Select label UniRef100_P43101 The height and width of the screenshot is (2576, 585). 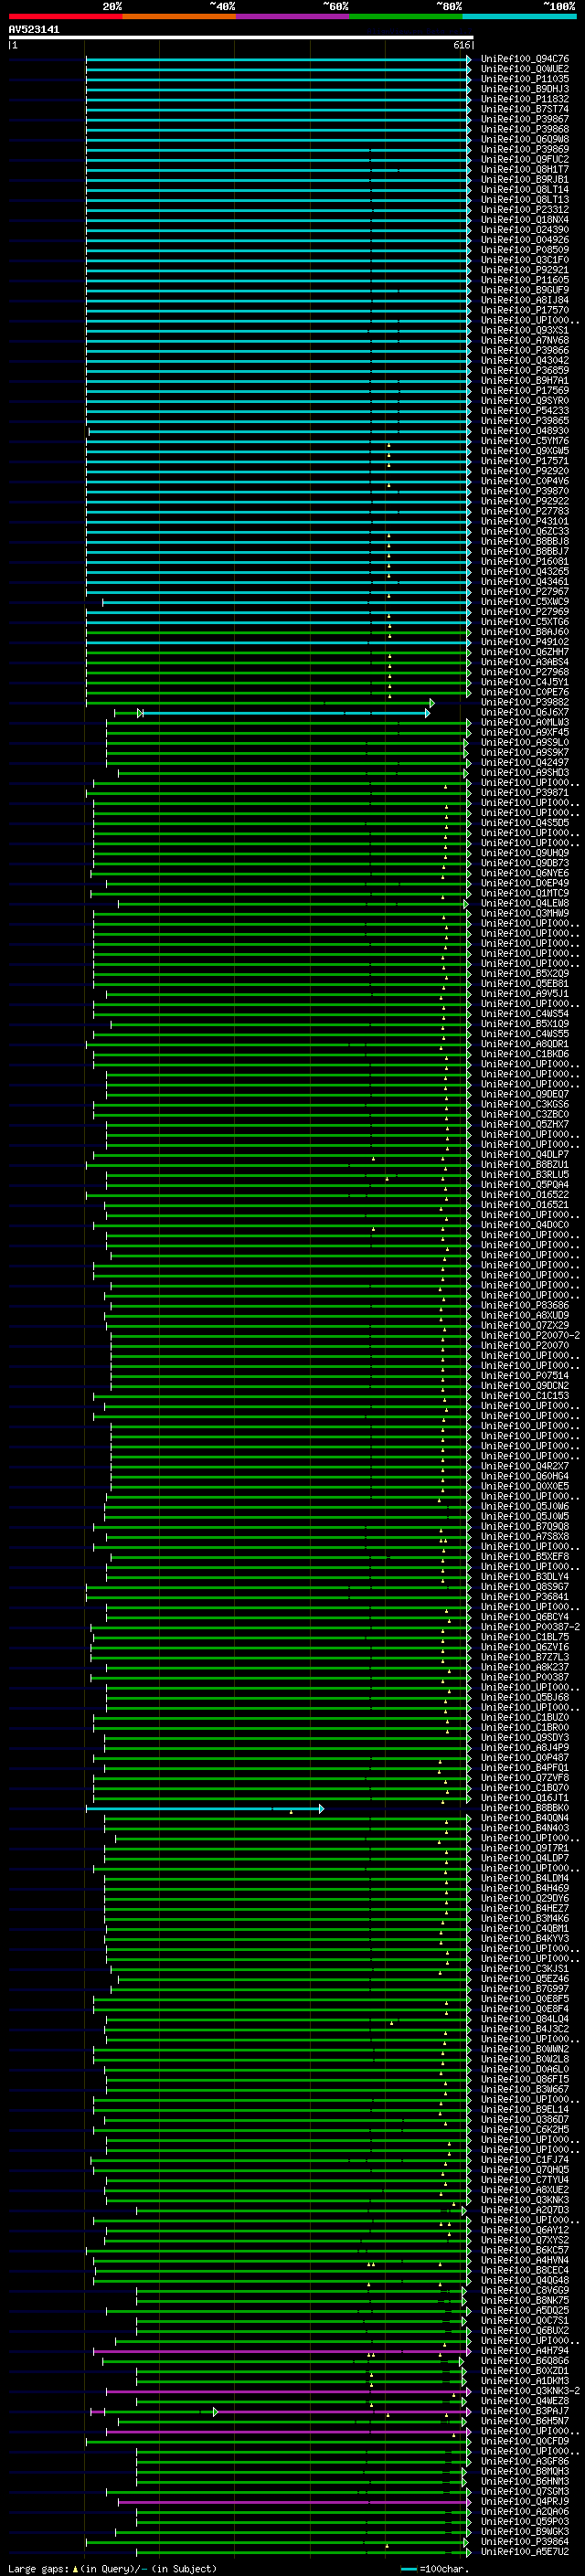click(x=525, y=522)
